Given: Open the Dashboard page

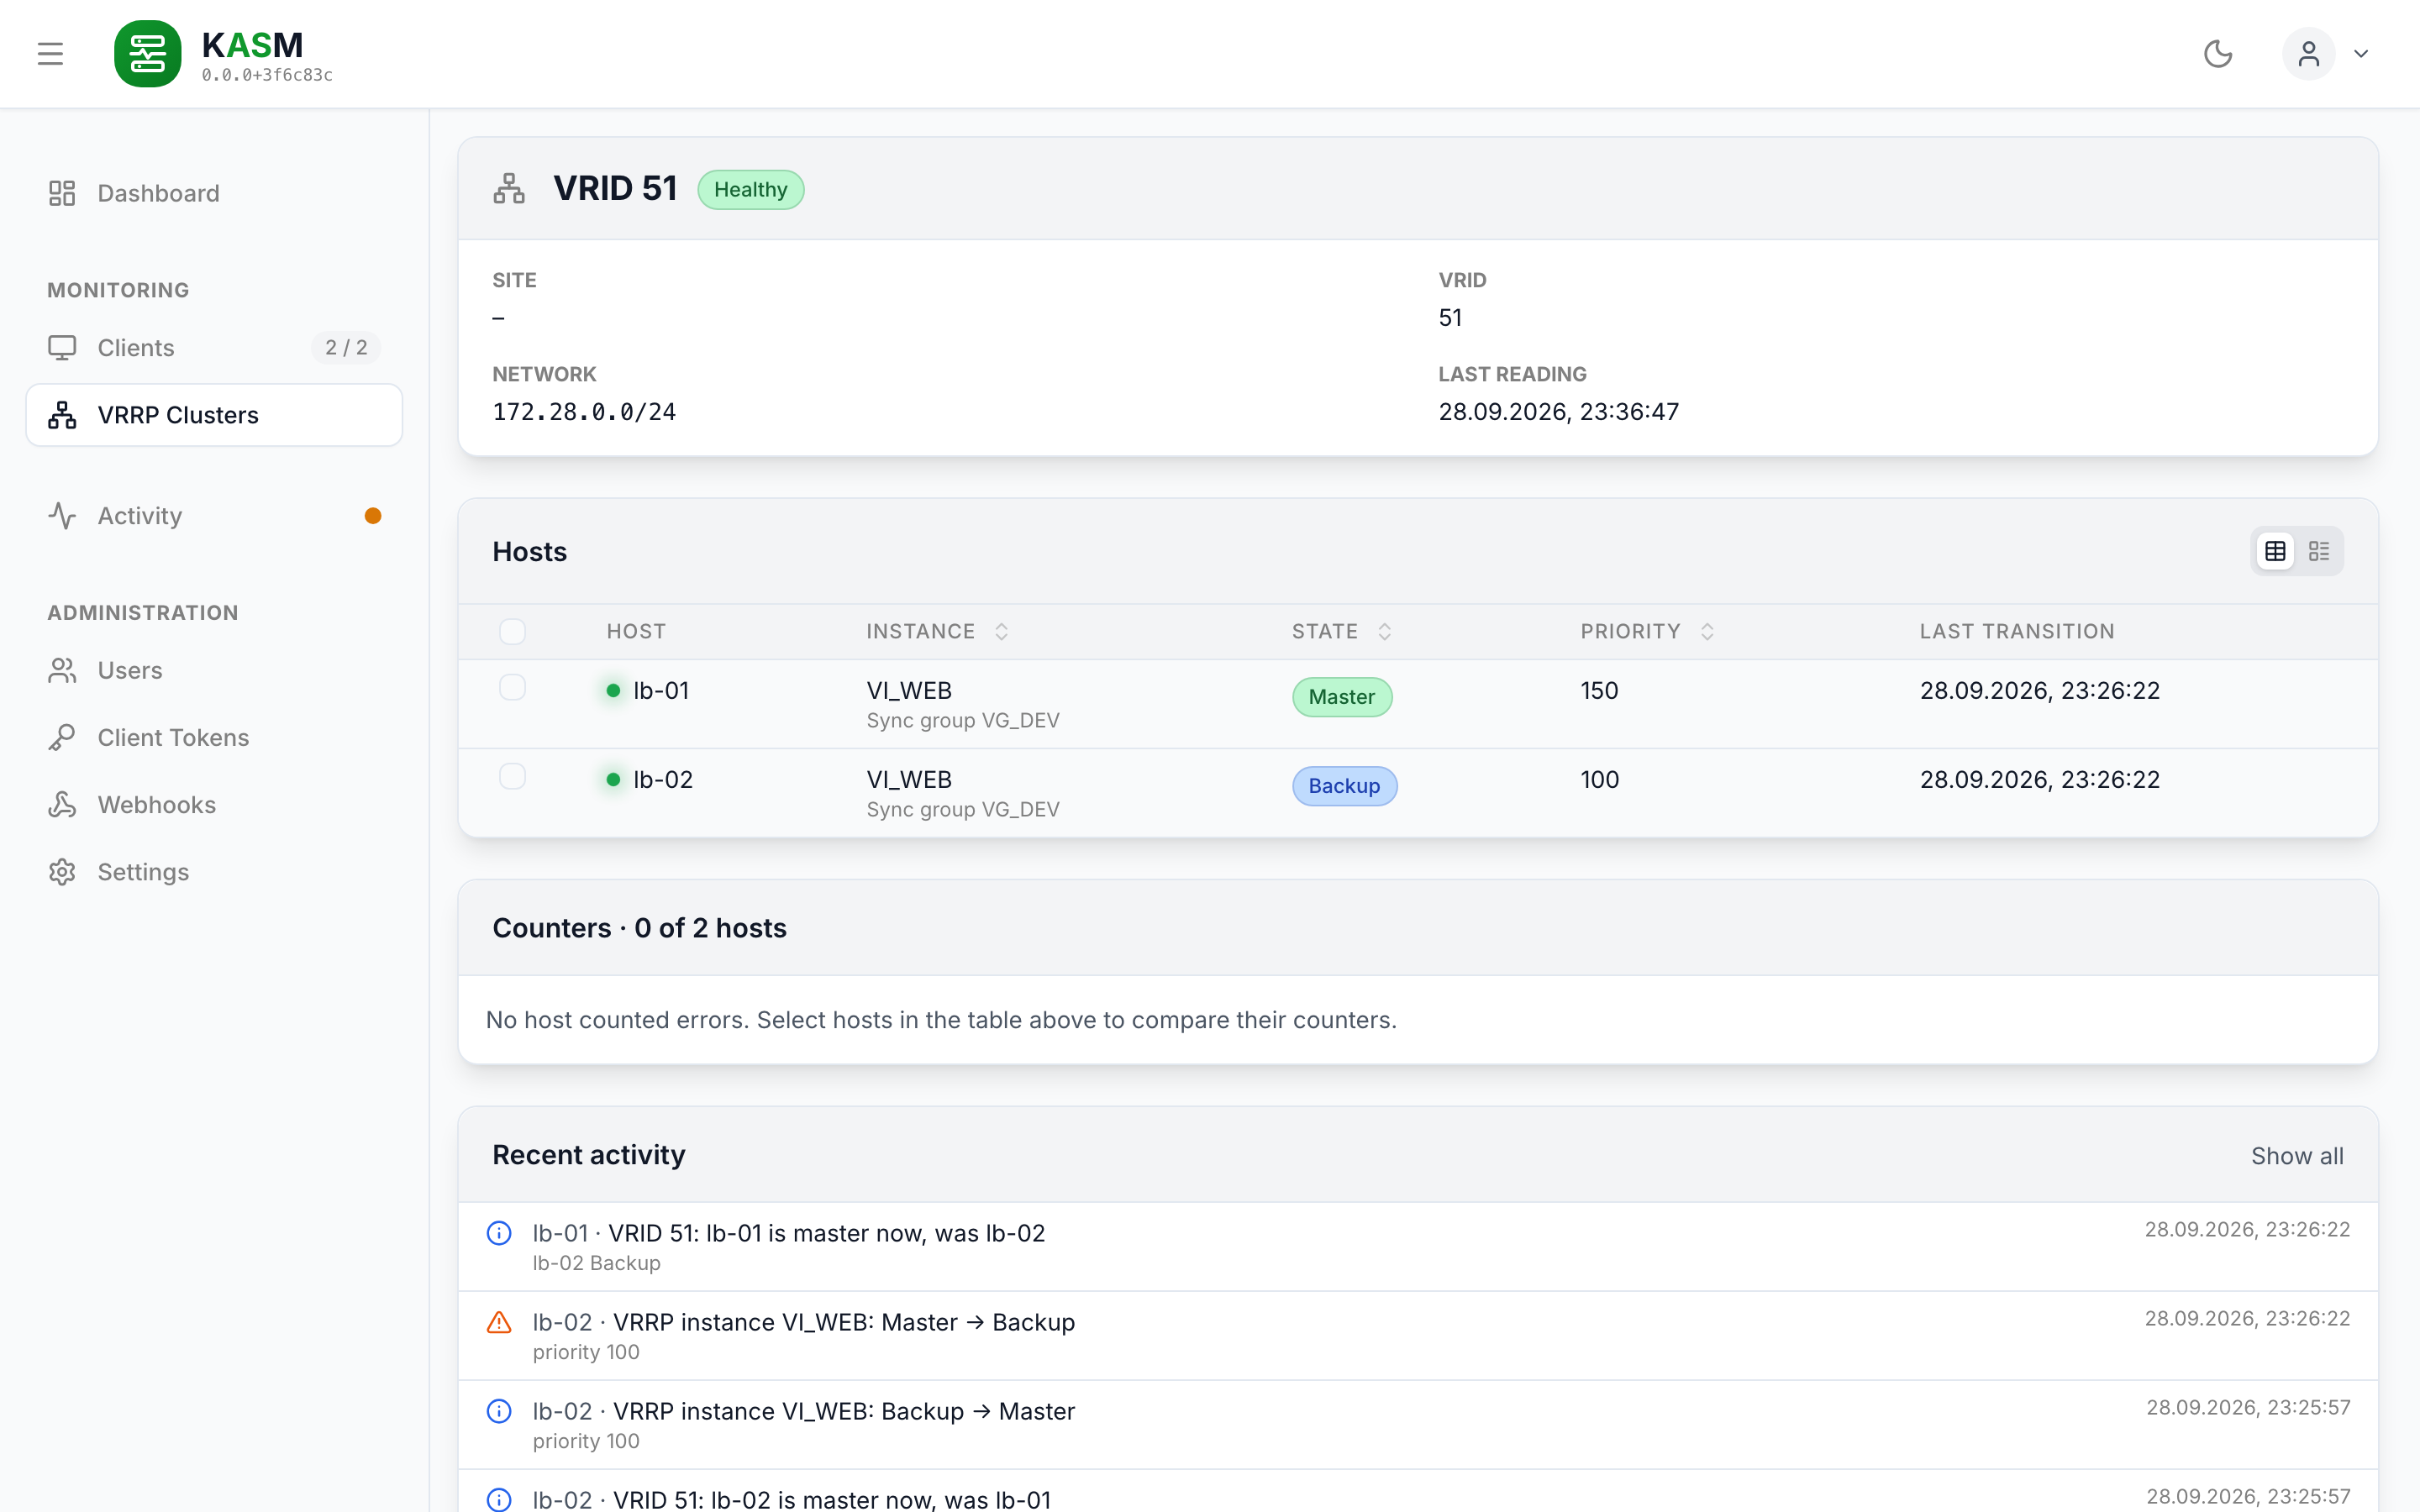Looking at the screenshot, I should (x=214, y=193).
